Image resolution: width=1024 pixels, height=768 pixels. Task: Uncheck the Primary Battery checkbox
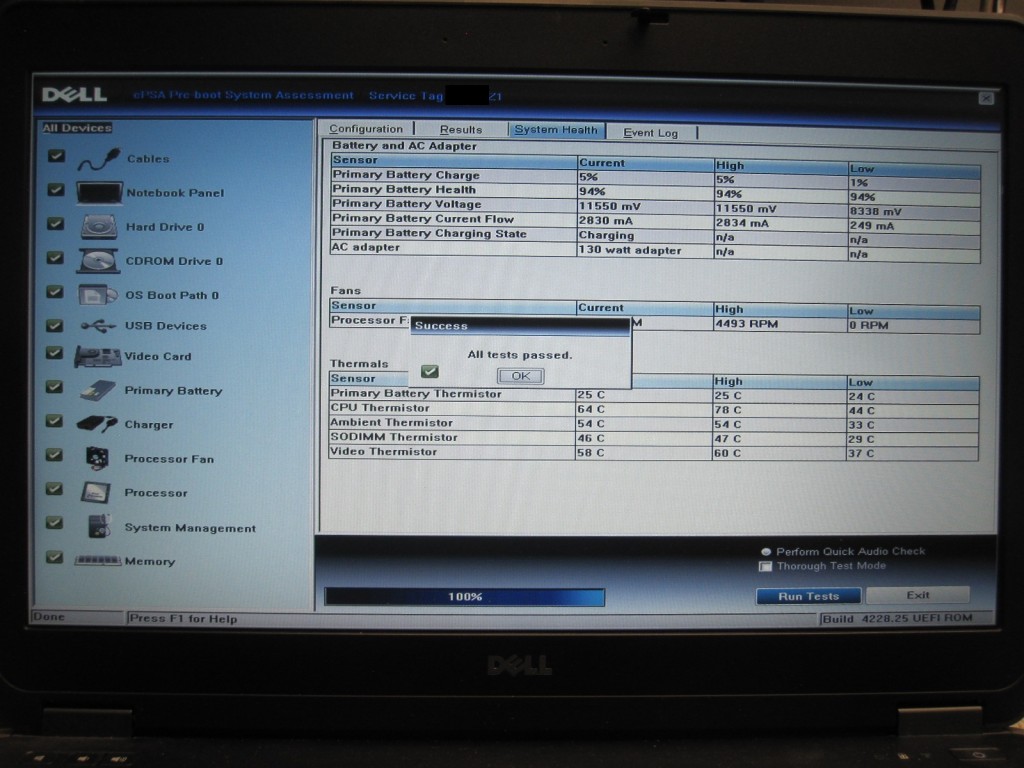coord(55,387)
